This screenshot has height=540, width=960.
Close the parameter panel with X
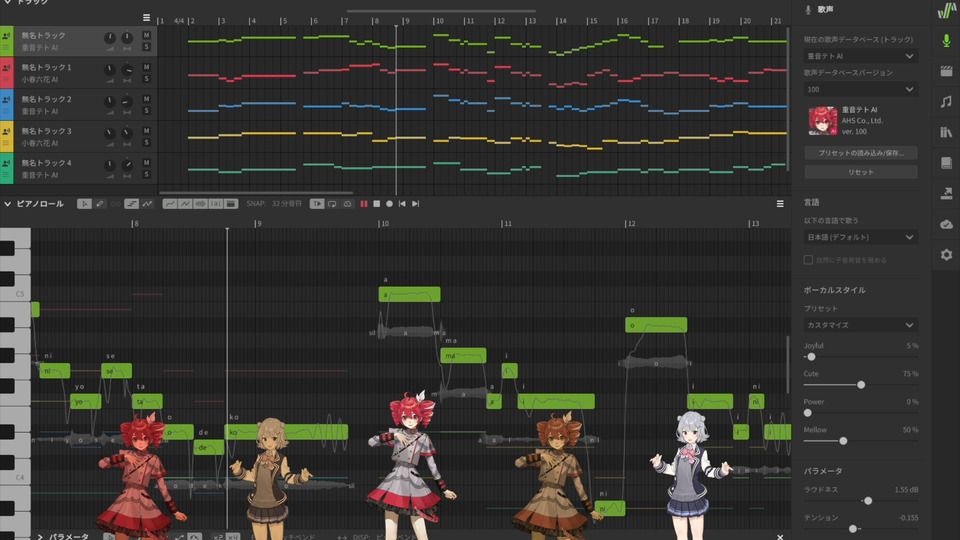[x=780, y=537]
